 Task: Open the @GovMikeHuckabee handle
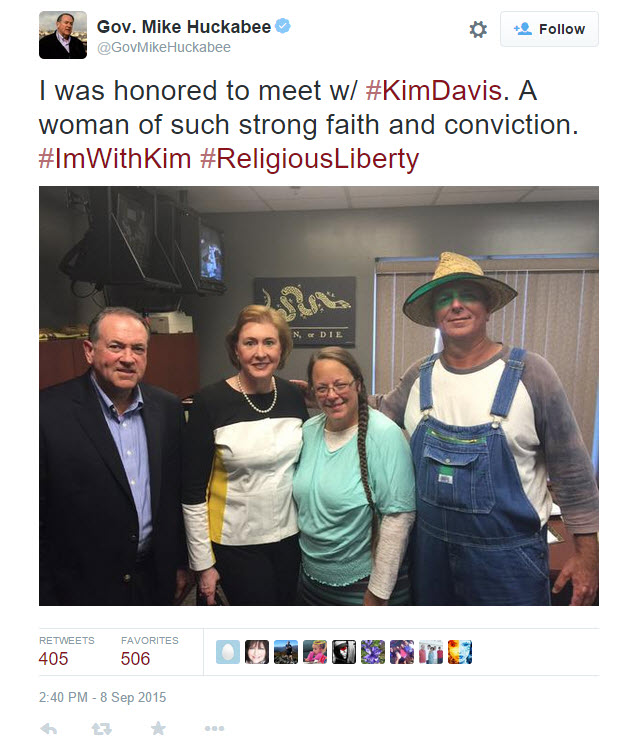pos(164,47)
